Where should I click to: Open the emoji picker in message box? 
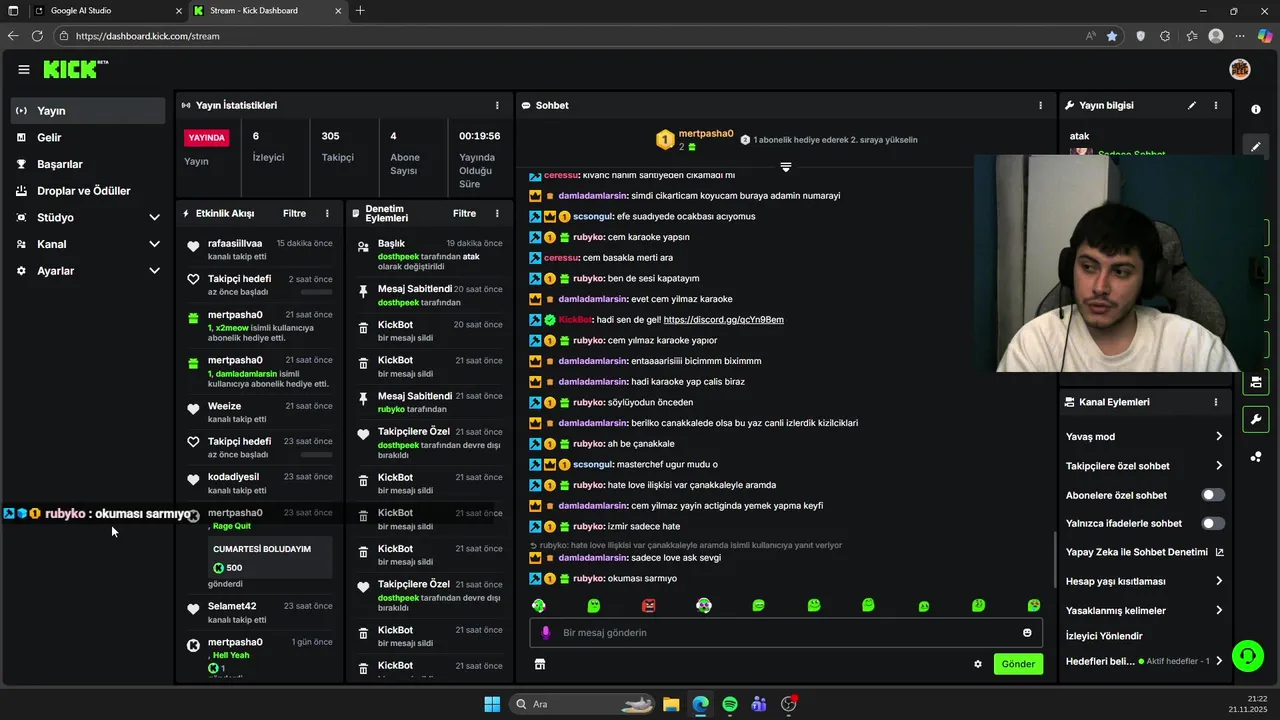[x=1027, y=632]
